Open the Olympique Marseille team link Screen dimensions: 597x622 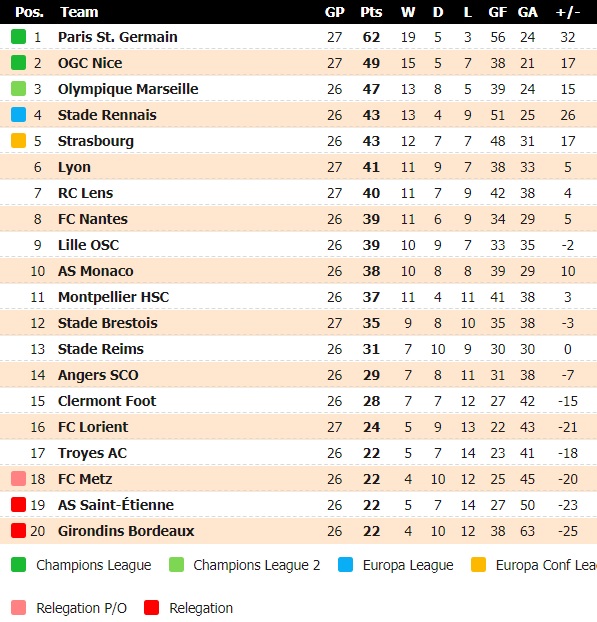pos(128,89)
